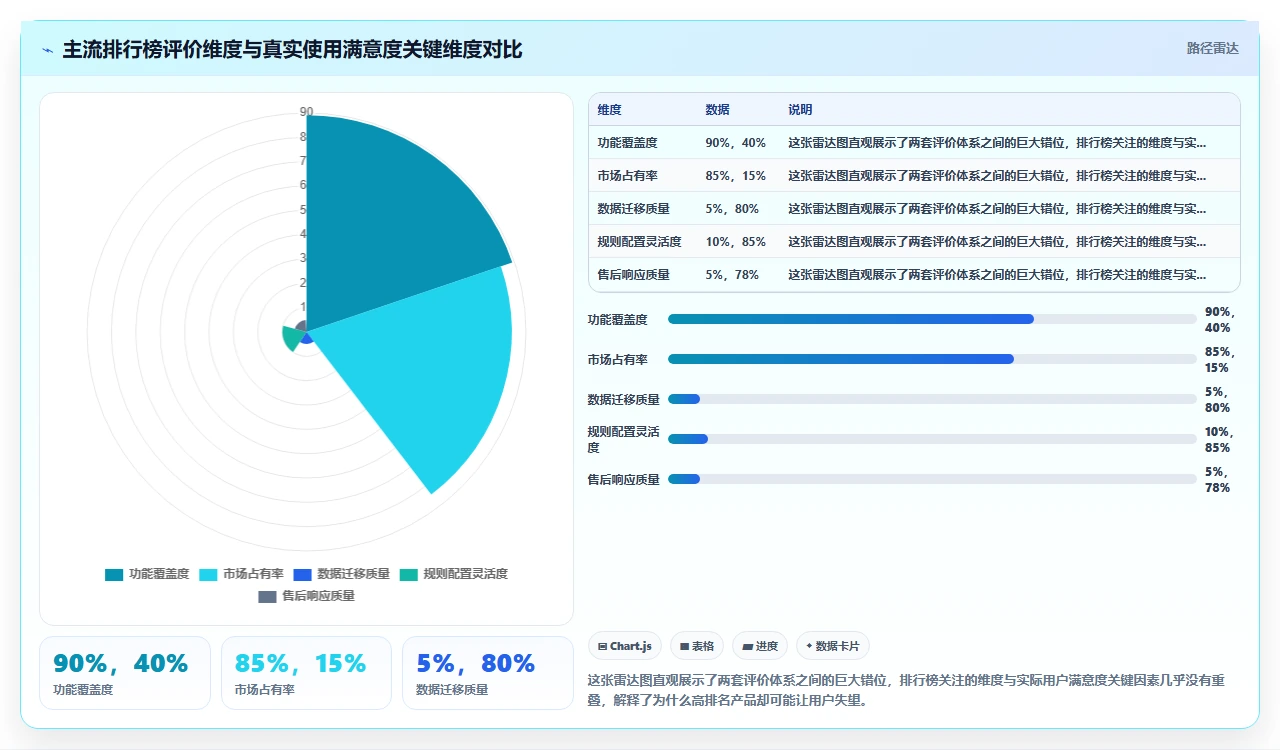Select the 市场占有率 table row label
1280x750 pixels.
click(627, 176)
